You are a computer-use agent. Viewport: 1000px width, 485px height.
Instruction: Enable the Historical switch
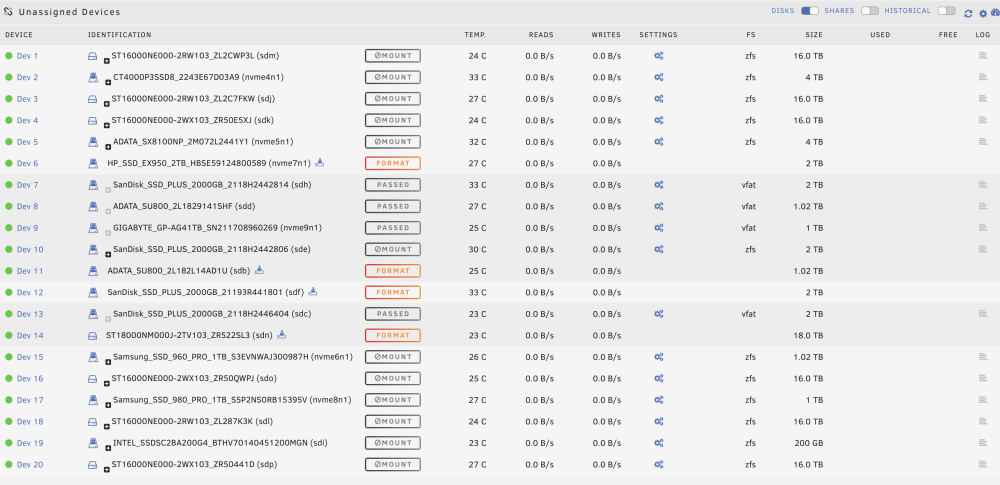pos(946,11)
